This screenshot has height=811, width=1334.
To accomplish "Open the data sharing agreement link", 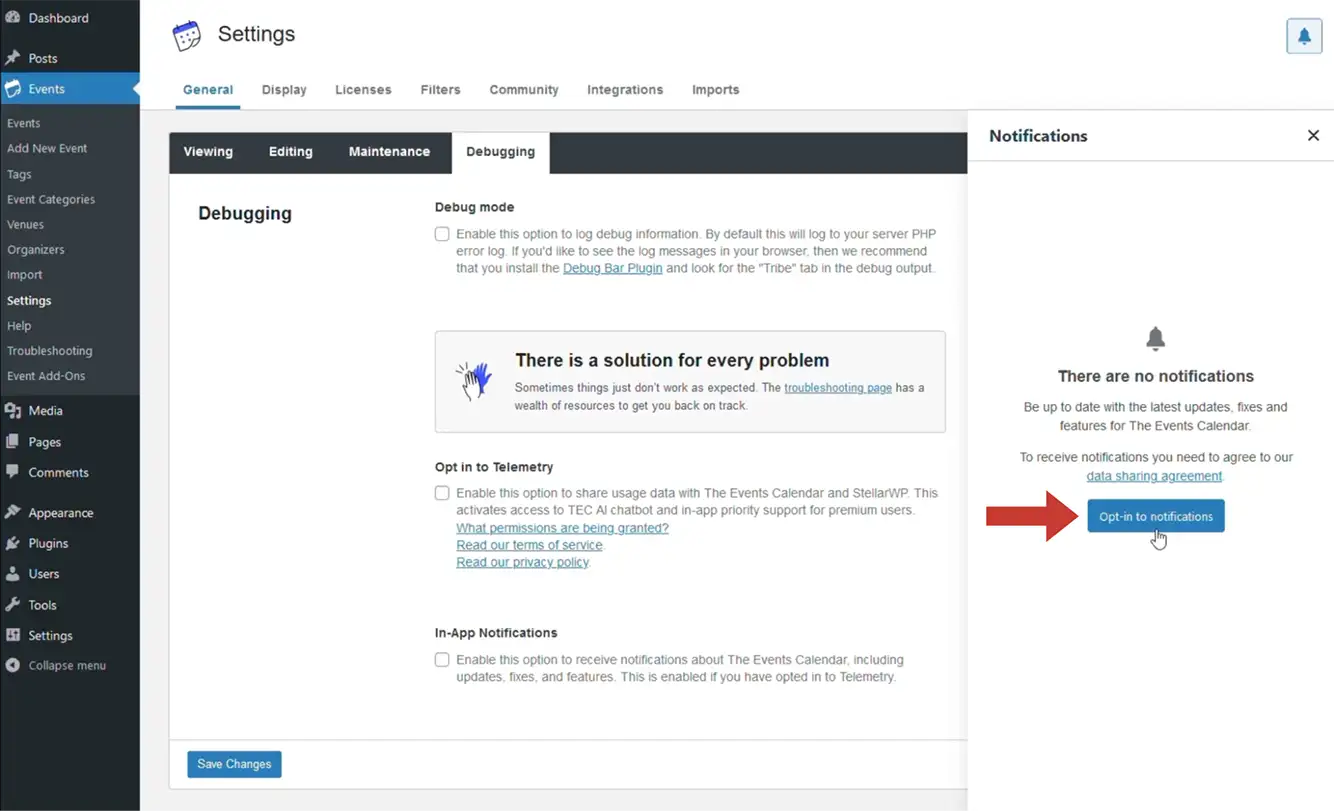I will point(1154,476).
